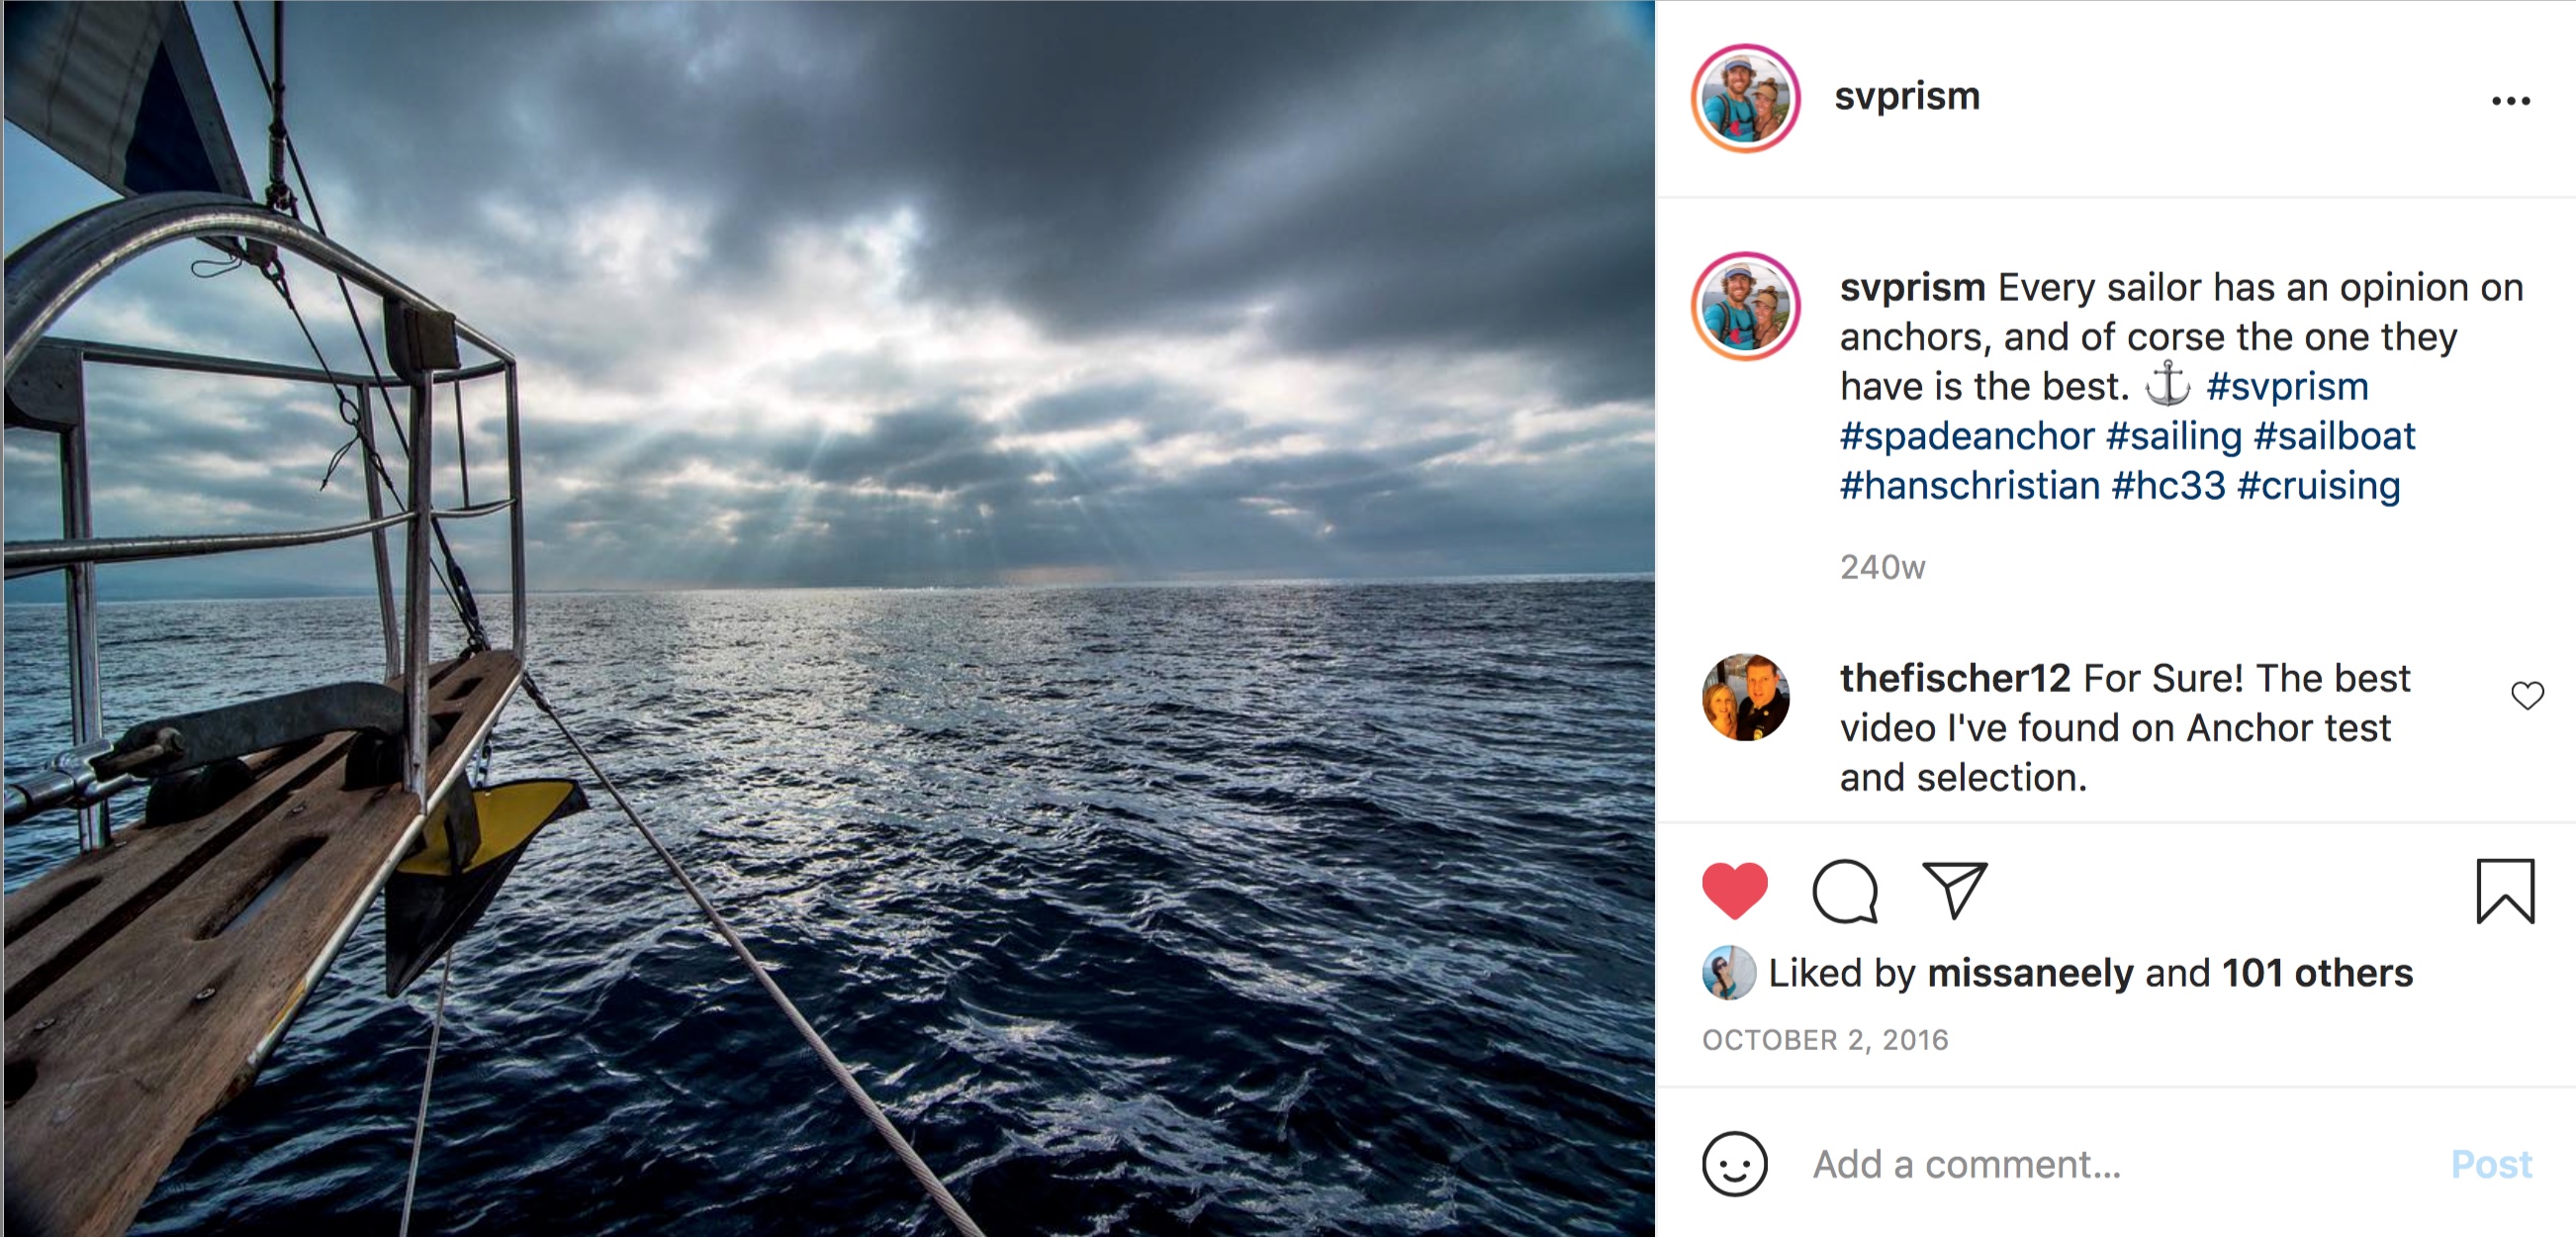The height and width of the screenshot is (1237, 2576).
Task: Click missaneely's small avatar in likes
Action: coord(1729,973)
